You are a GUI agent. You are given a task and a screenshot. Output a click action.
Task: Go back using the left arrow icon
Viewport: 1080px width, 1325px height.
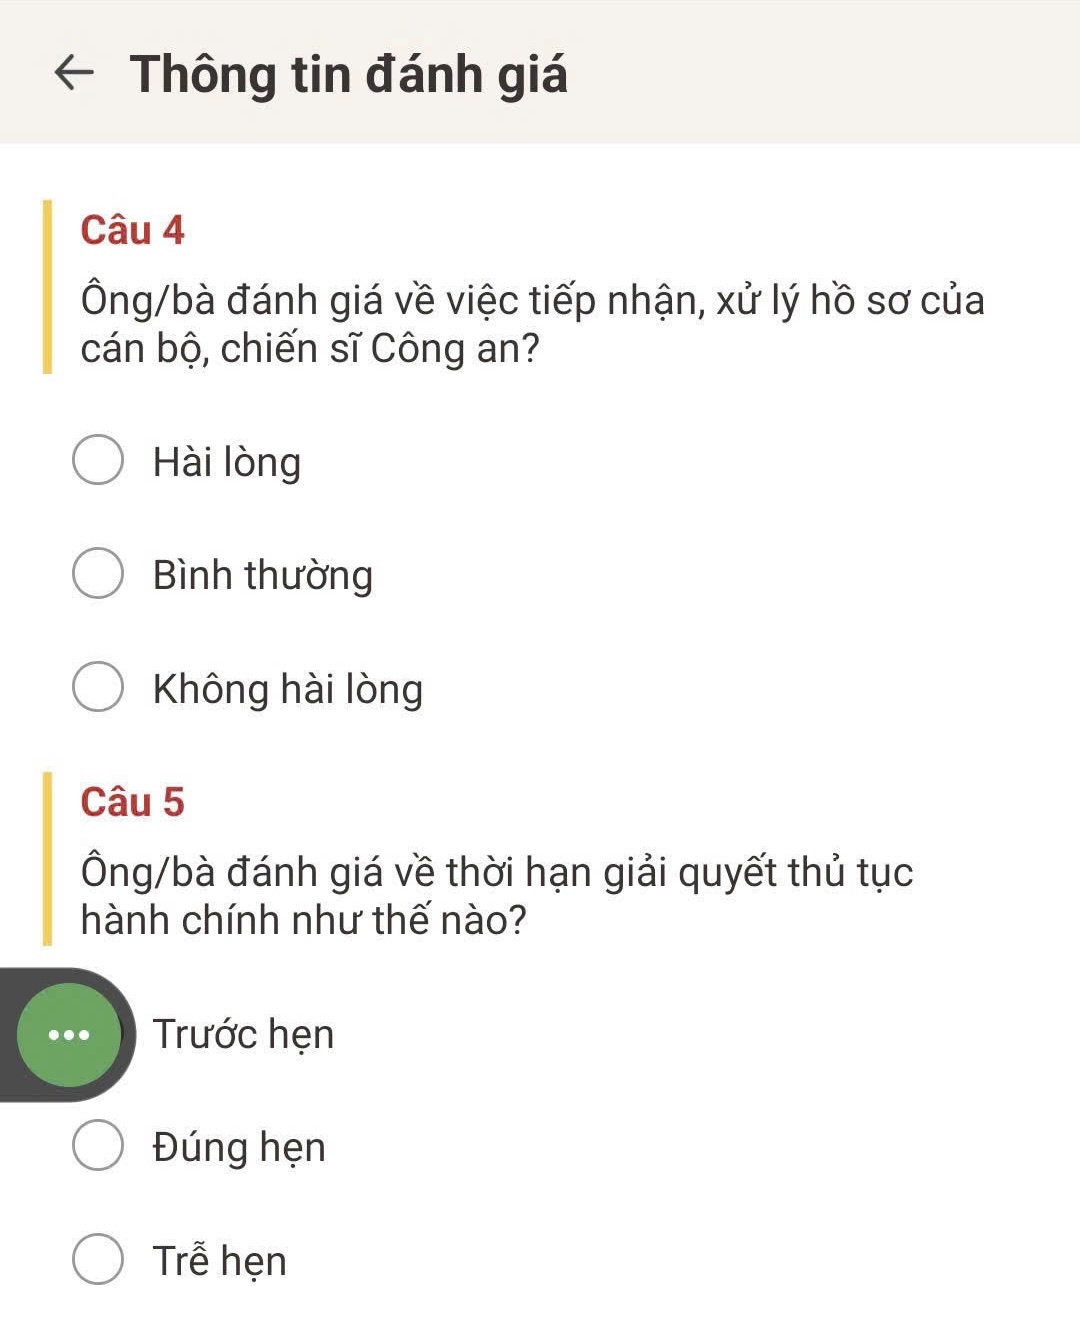coord(74,72)
